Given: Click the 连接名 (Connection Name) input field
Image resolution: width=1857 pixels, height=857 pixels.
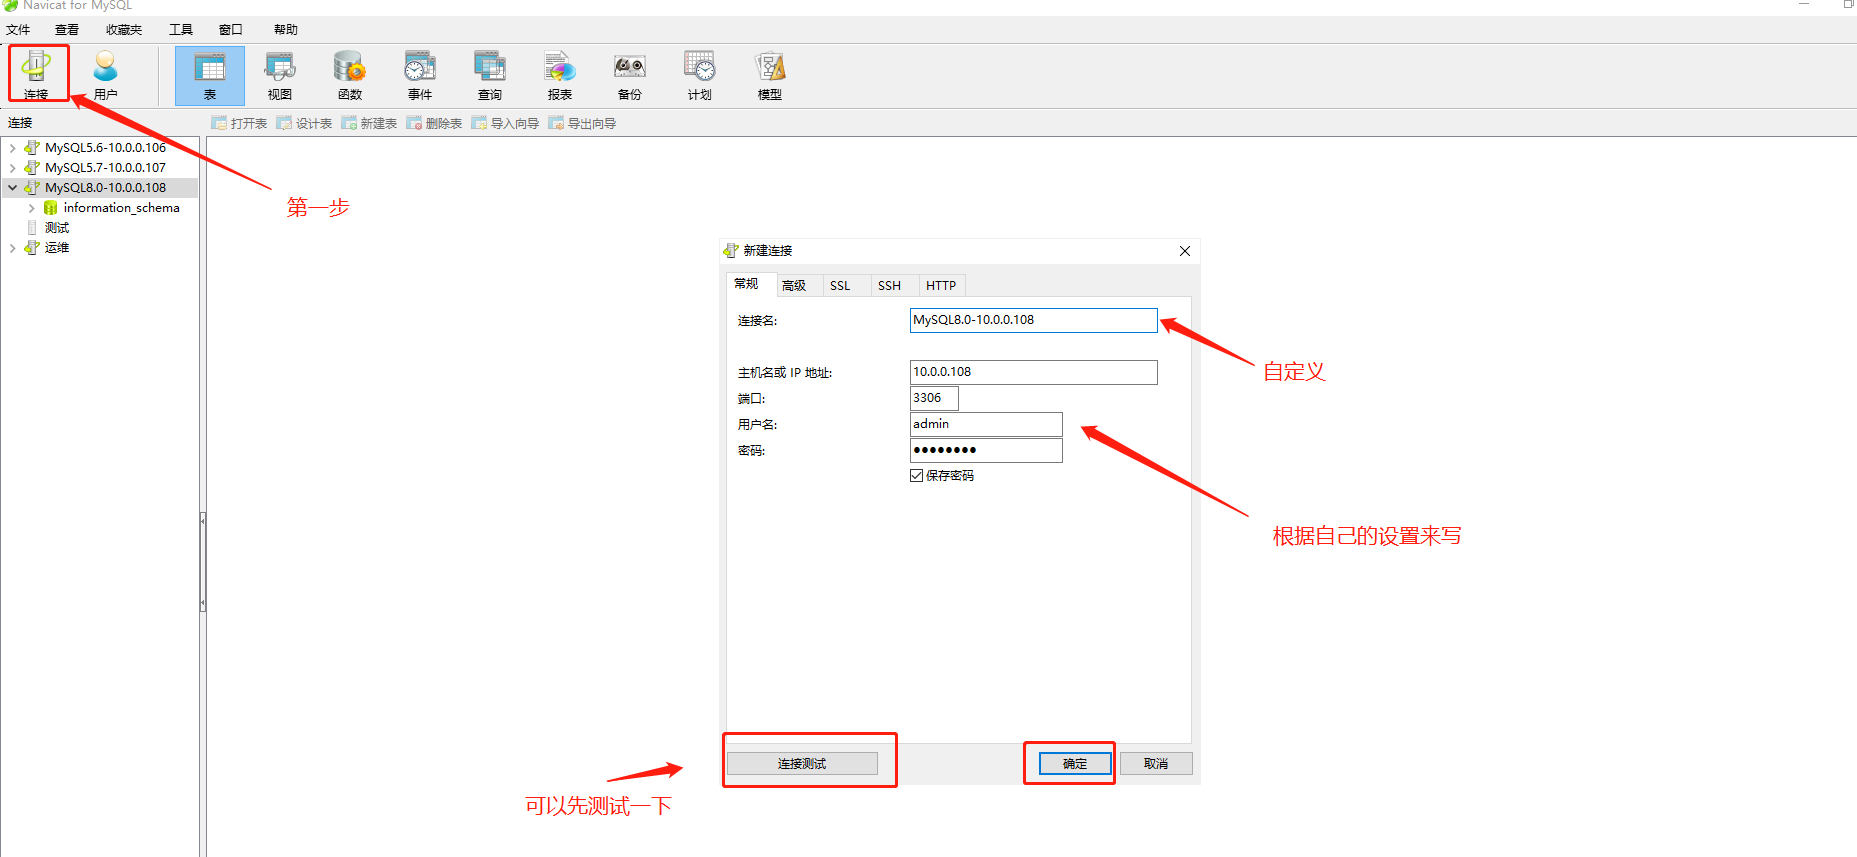Looking at the screenshot, I should click(x=1034, y=320).
